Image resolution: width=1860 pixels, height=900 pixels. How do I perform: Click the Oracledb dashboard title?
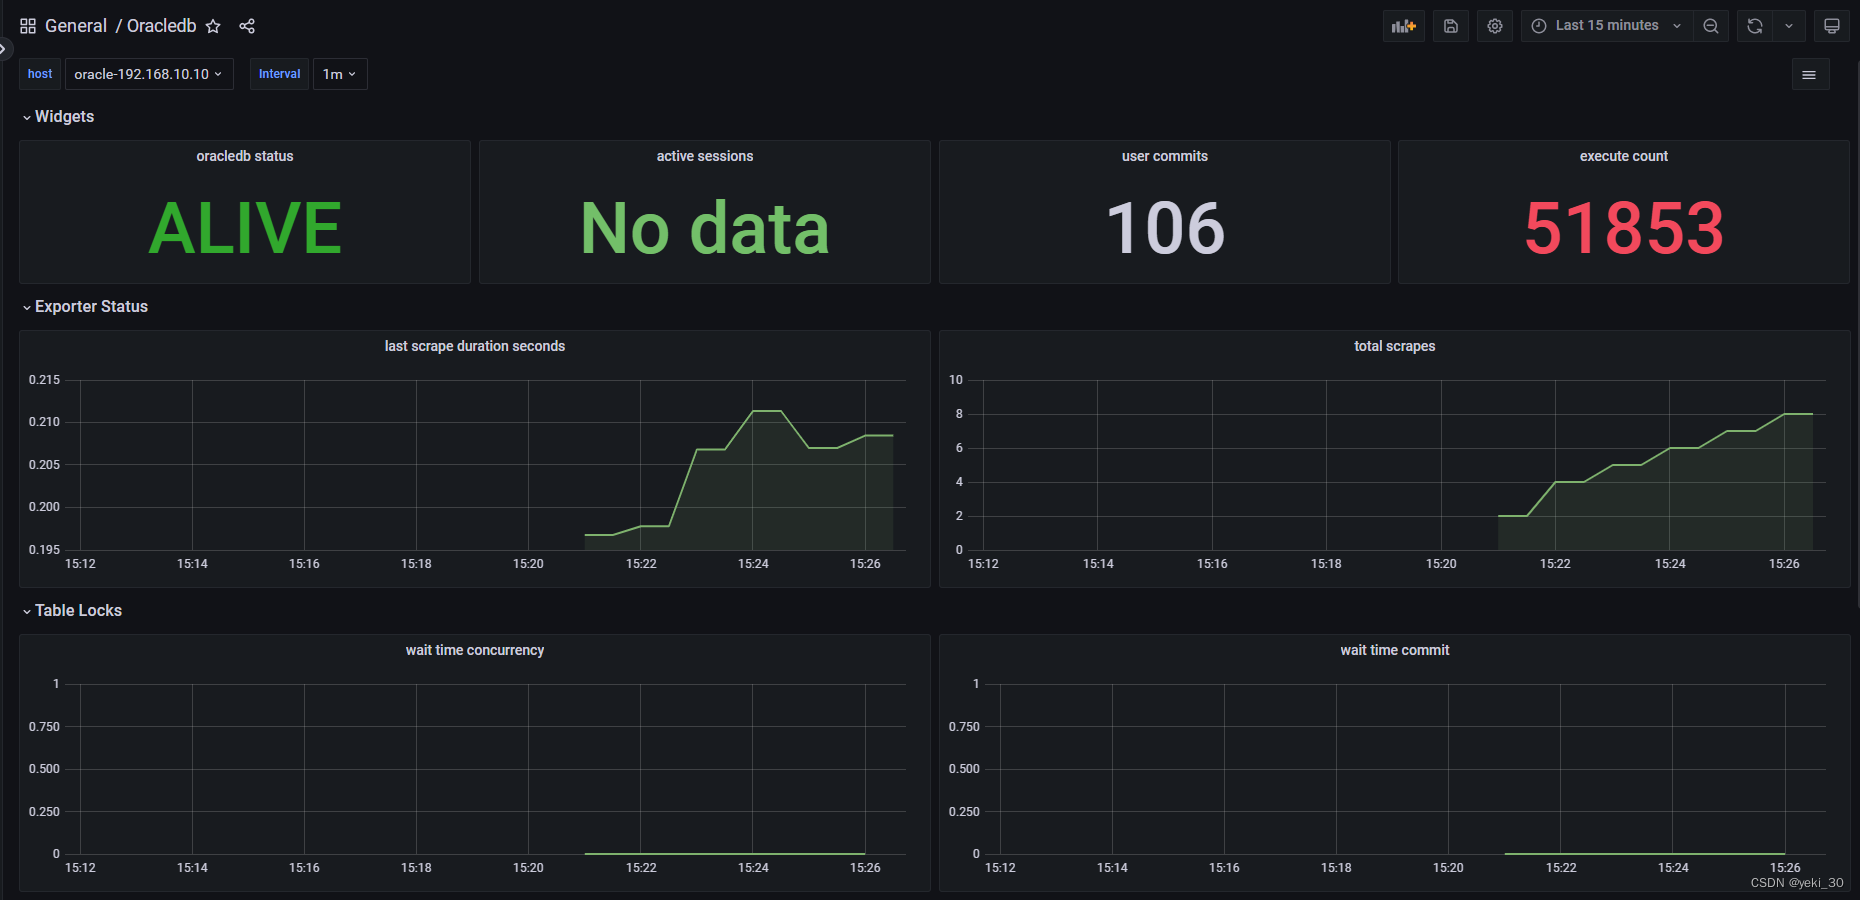(162, 26)
